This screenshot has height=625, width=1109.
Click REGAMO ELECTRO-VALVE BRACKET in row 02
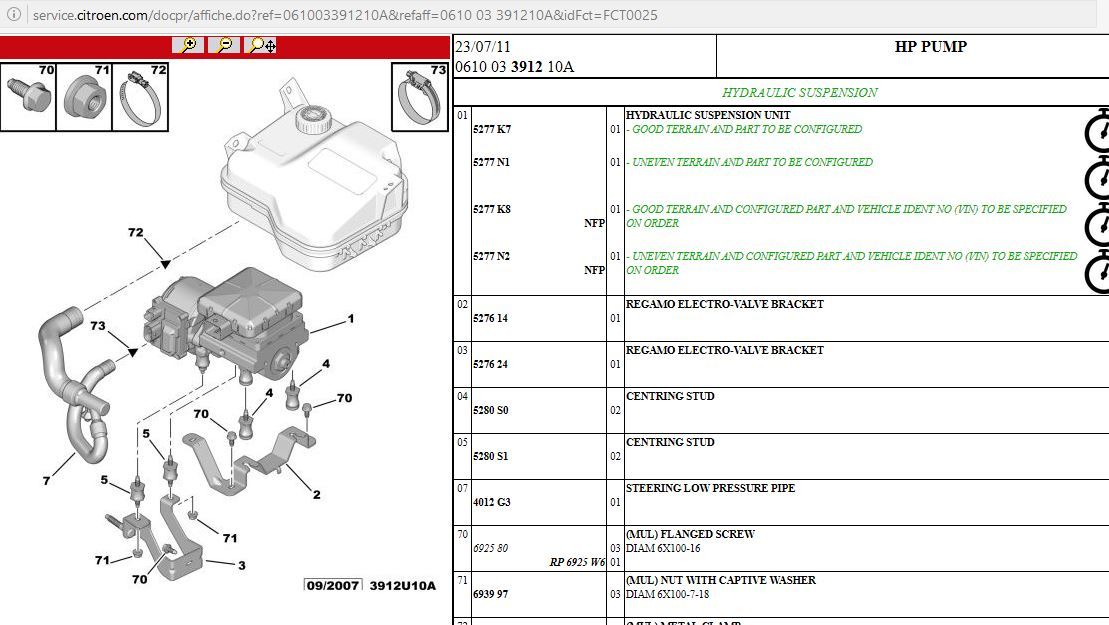[725, 304]
